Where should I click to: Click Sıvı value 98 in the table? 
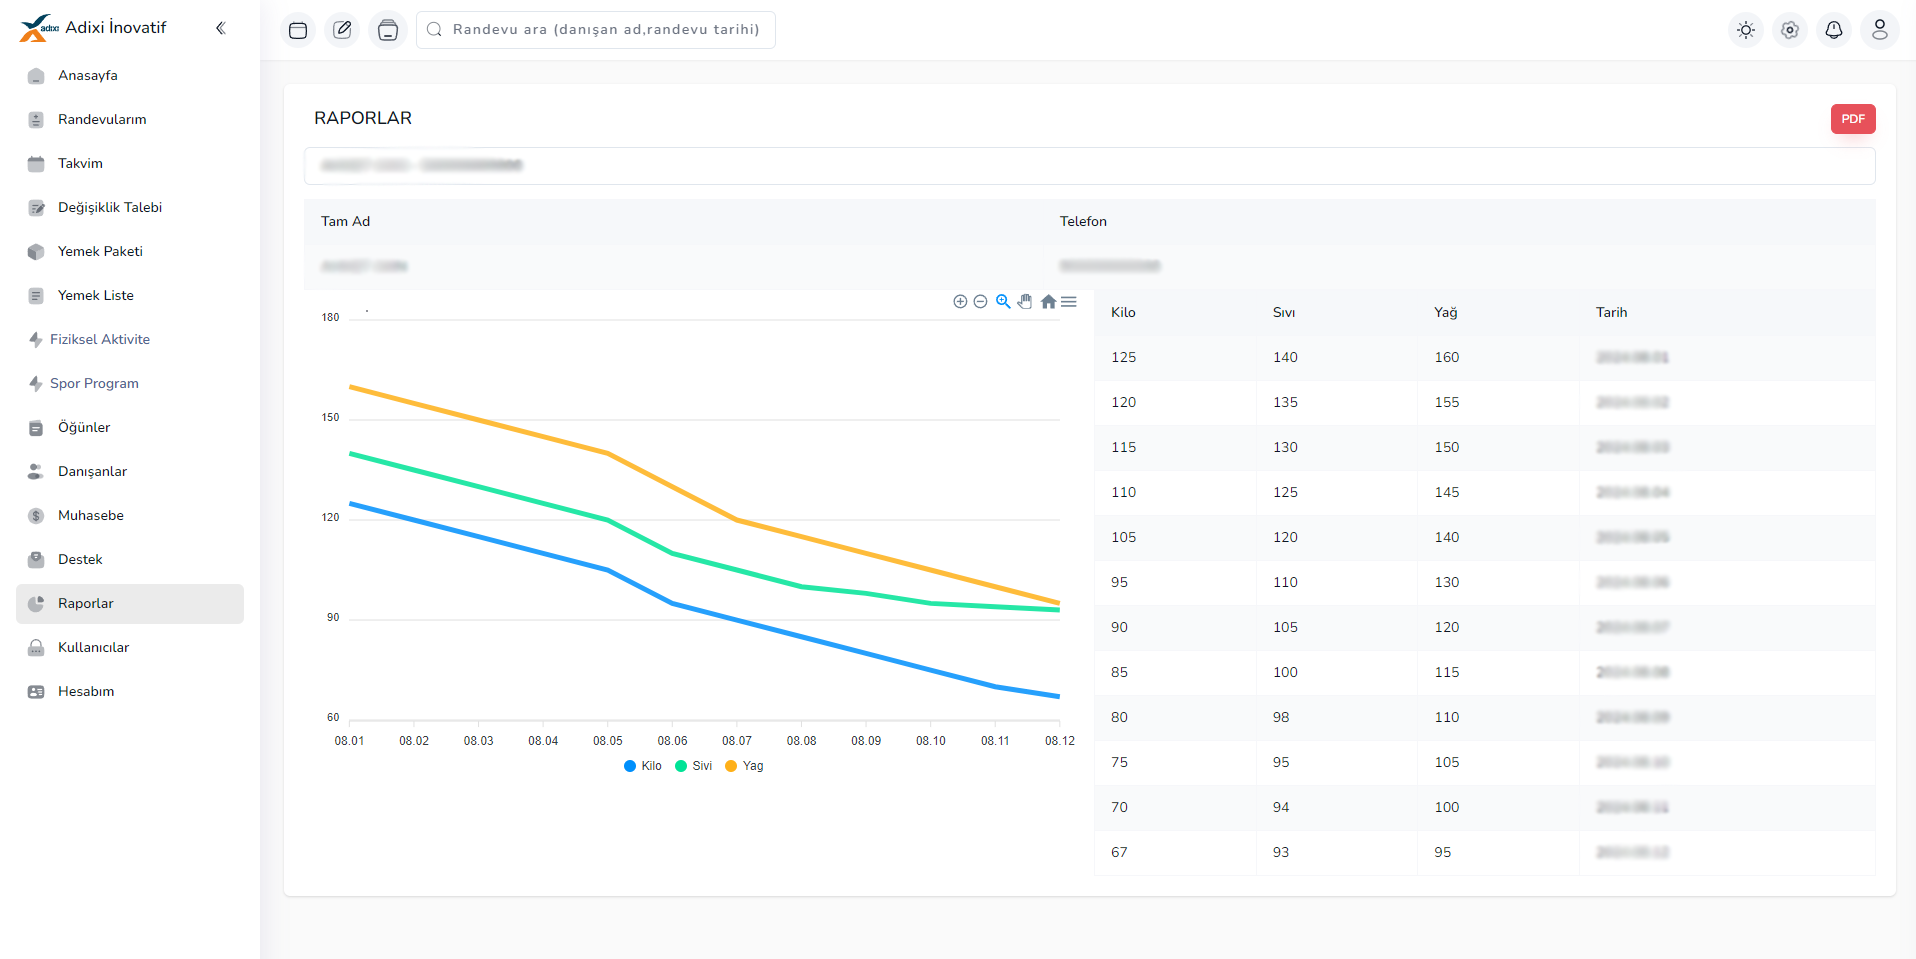1281,718
